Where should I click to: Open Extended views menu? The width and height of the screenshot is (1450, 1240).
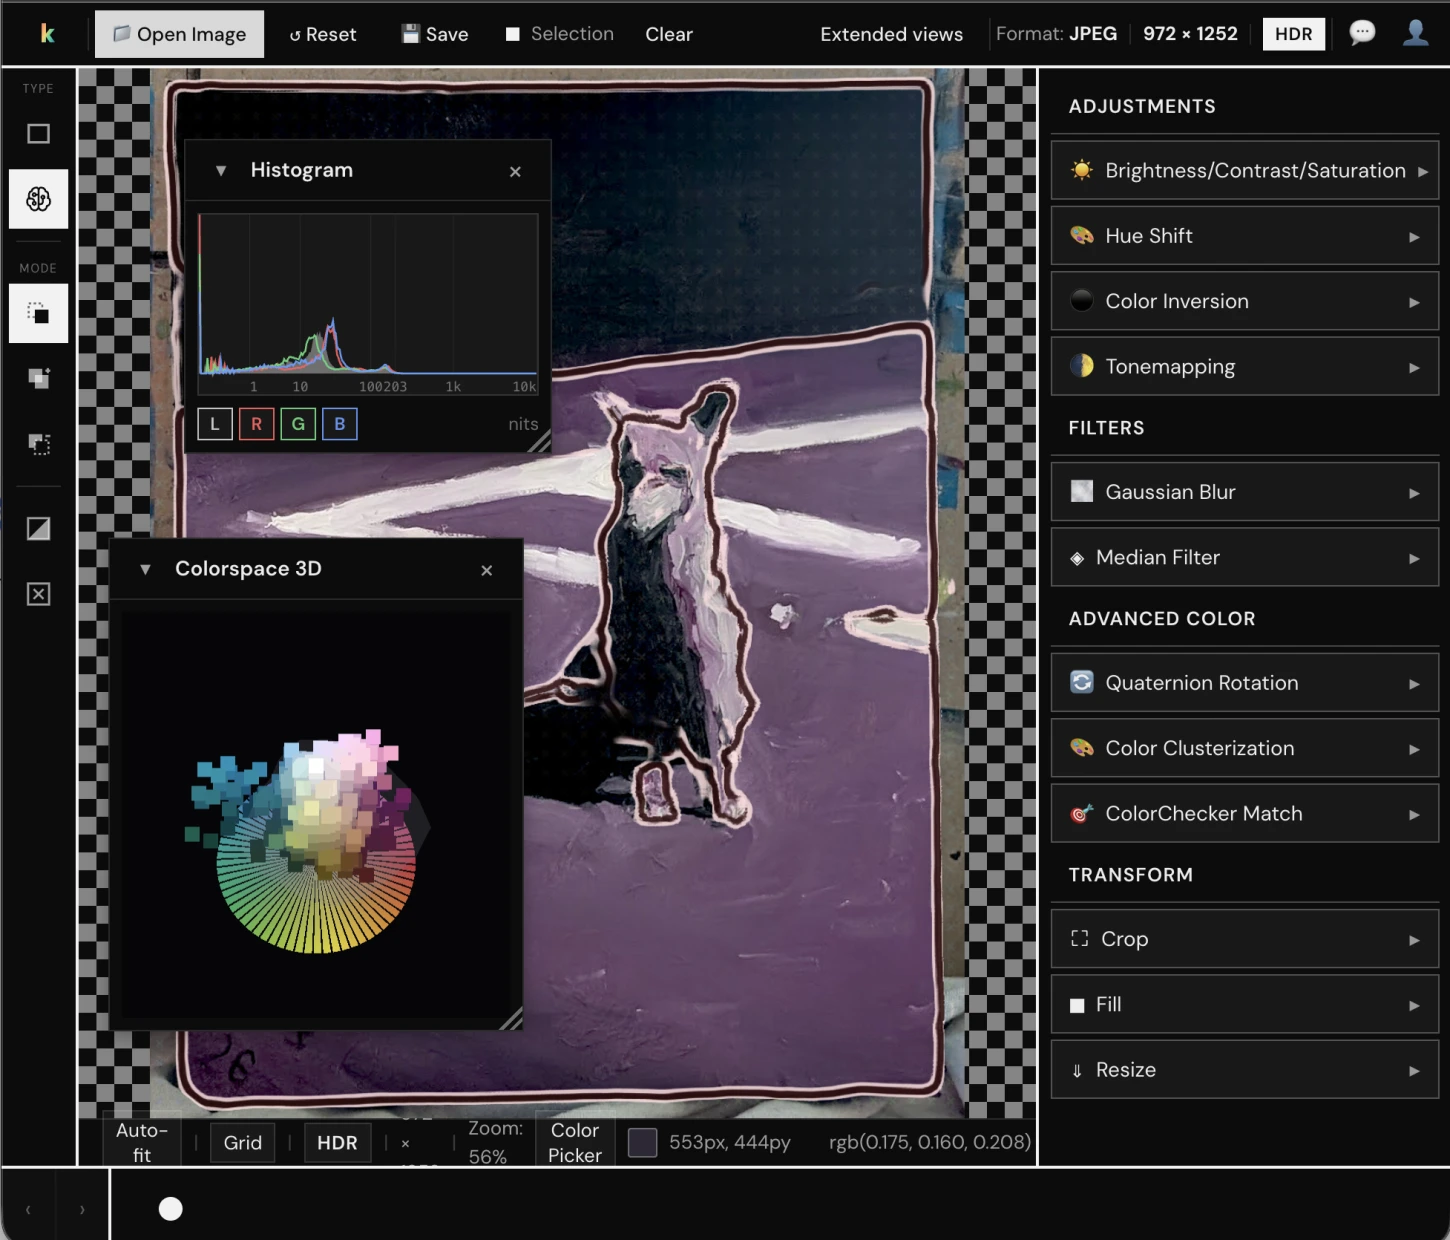[891, 34]
